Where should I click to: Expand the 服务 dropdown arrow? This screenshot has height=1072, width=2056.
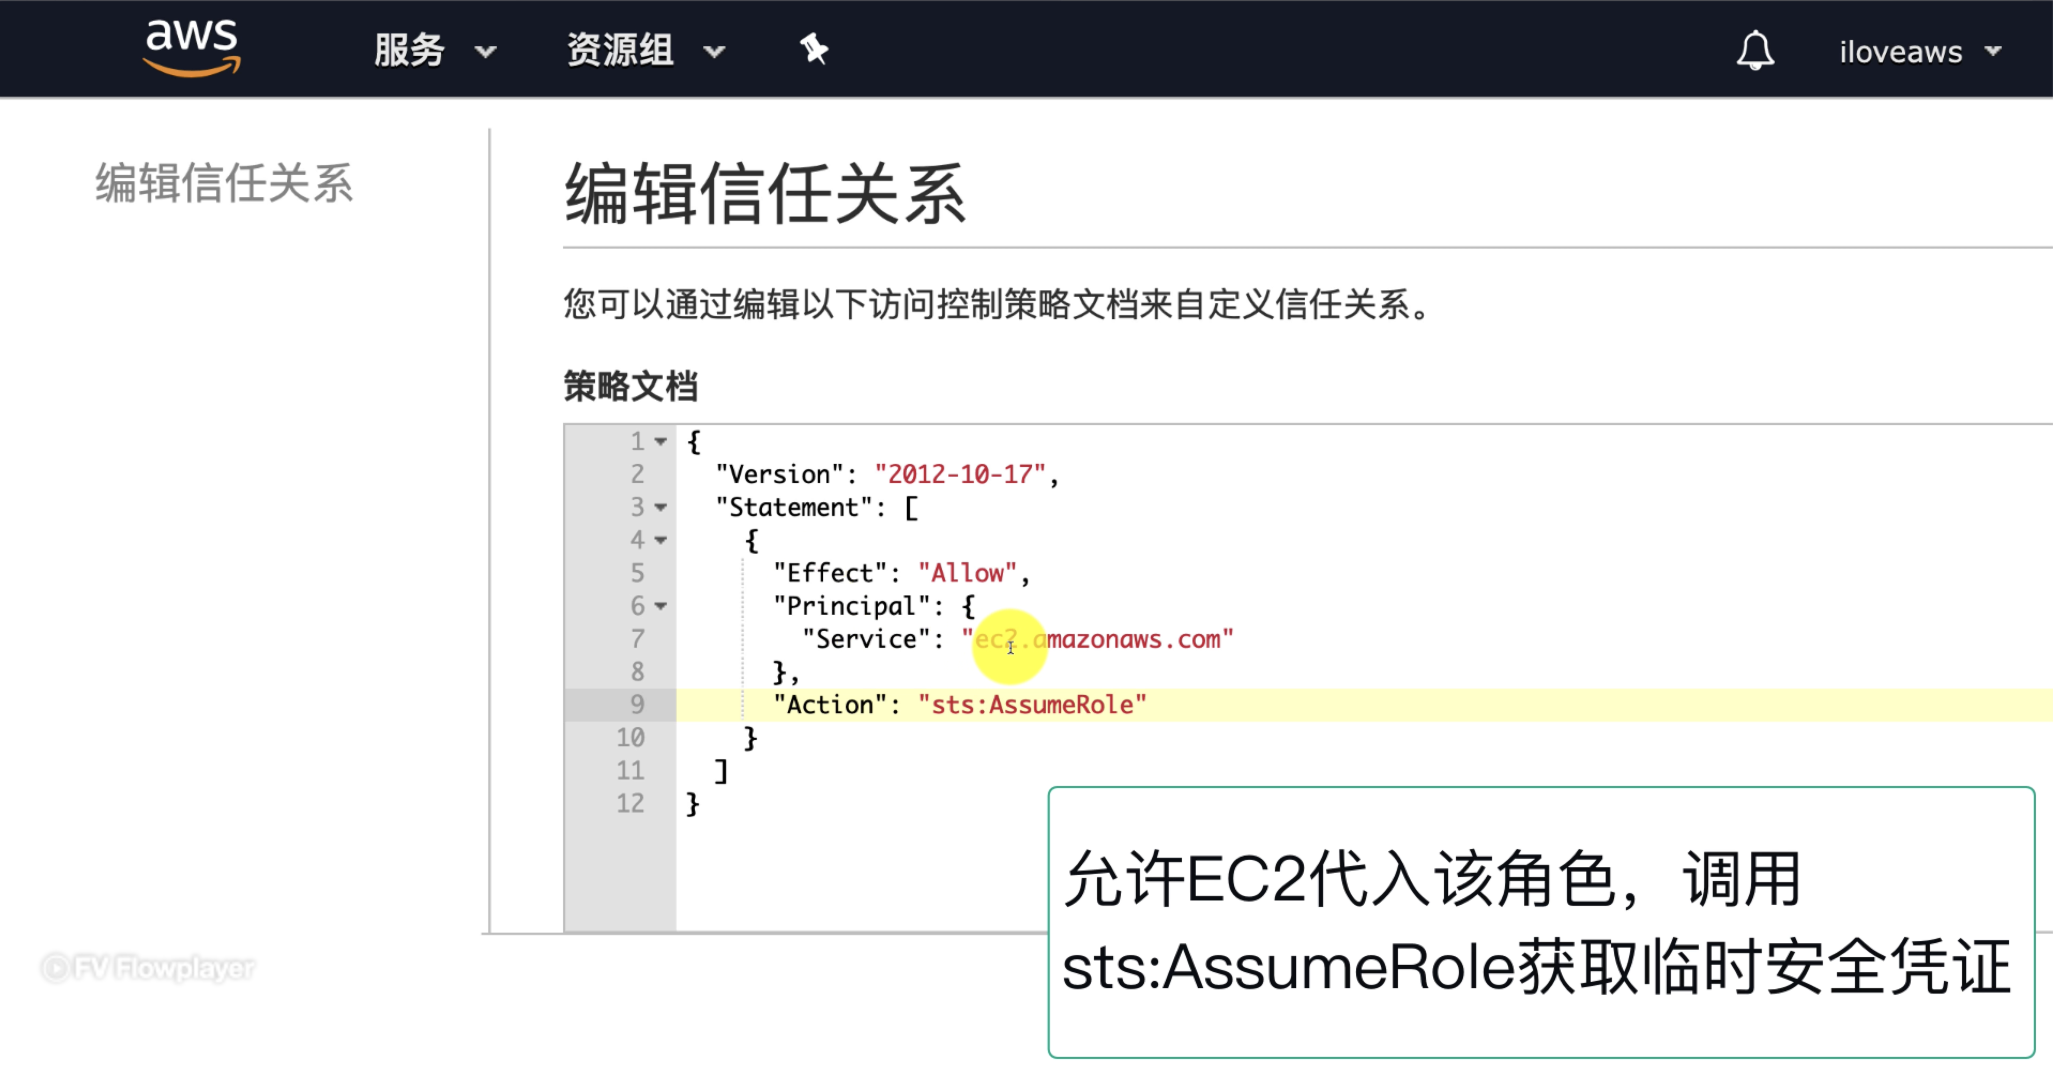[x=485, y=52]
